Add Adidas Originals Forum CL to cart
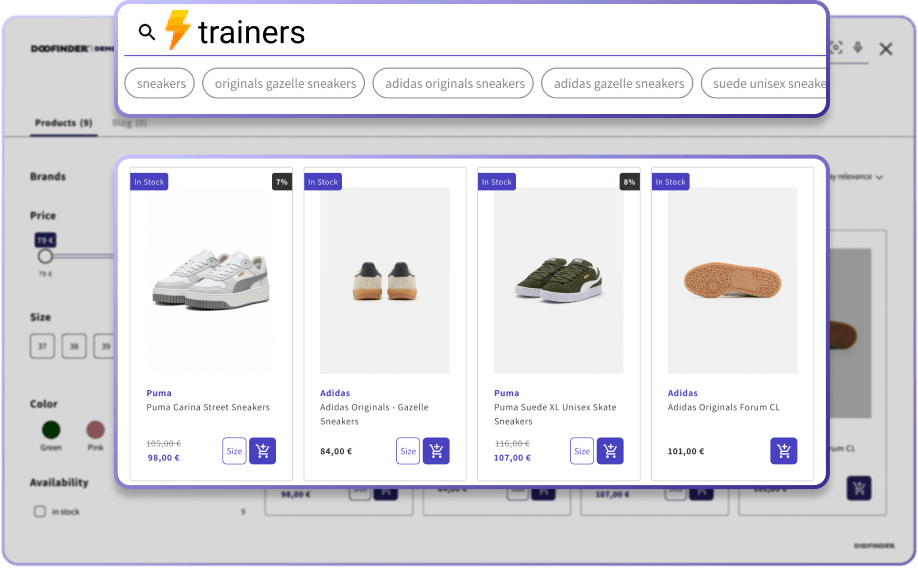This screenshot has height=568, width=918. point(784,451)
